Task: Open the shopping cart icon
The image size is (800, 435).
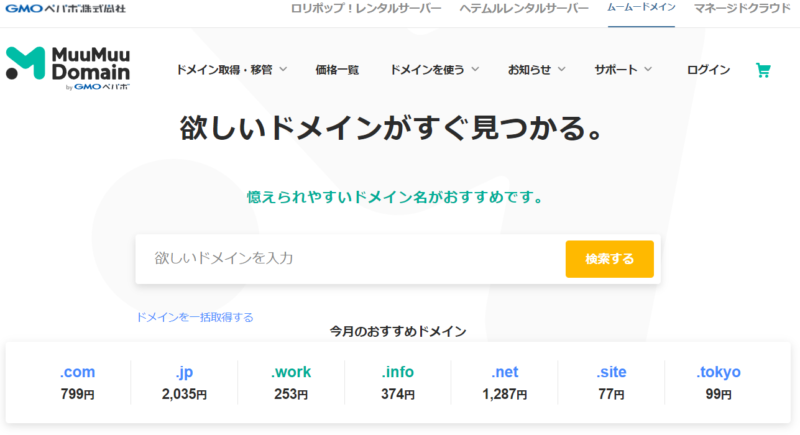Action: 763,70
